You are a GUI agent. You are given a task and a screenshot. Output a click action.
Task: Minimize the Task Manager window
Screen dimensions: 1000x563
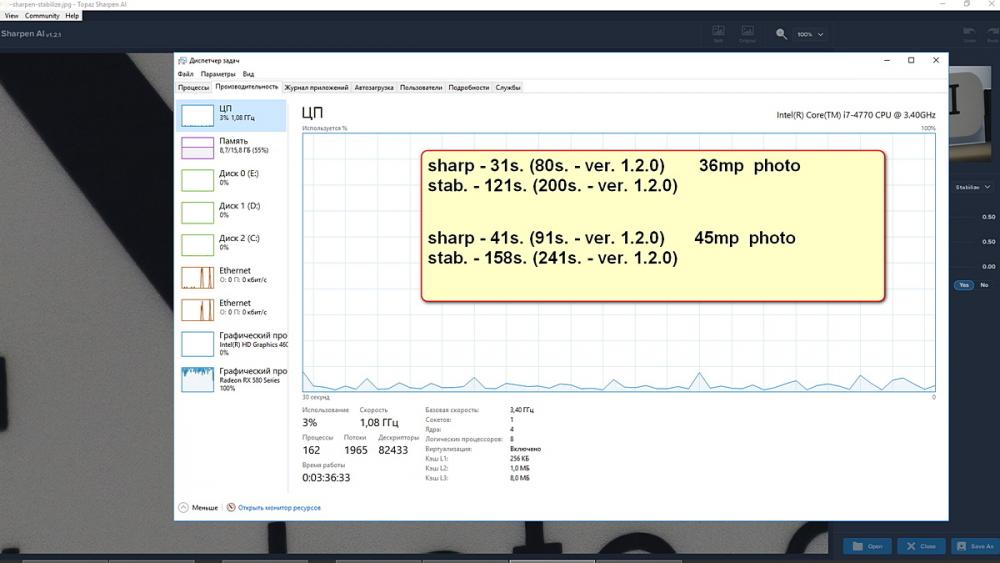pos(886,60)
